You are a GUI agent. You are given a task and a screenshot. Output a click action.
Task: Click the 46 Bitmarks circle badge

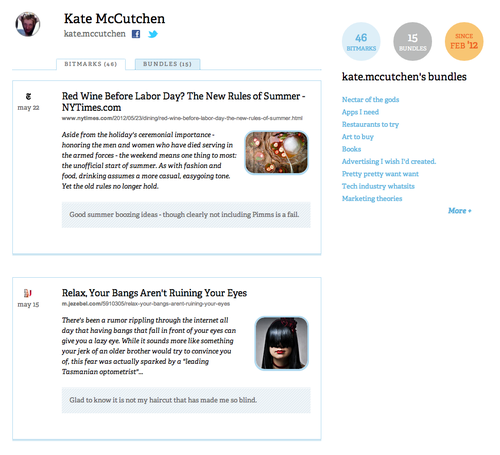(x=361, y=42)
